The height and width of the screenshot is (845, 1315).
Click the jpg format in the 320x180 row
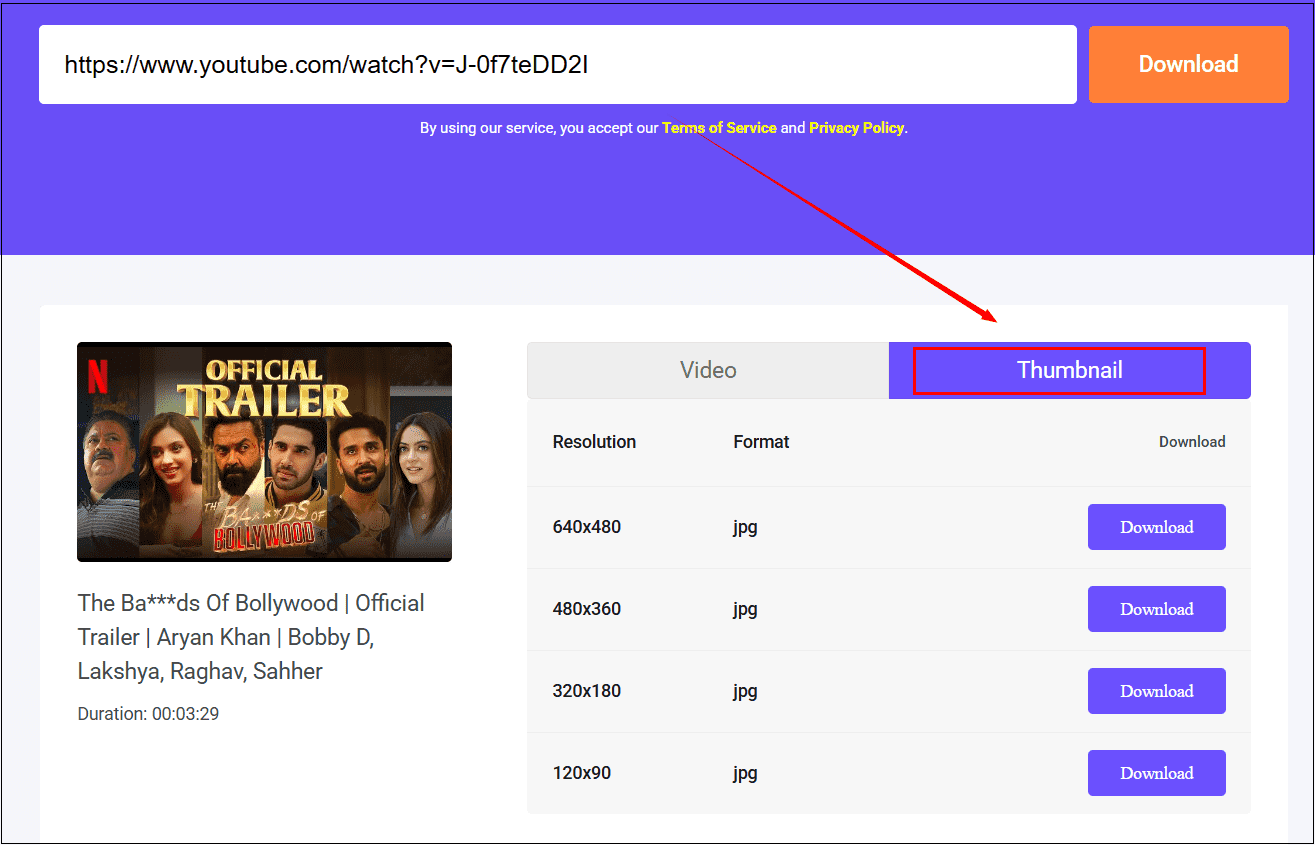pyautogui.click(x=745, y=692)
